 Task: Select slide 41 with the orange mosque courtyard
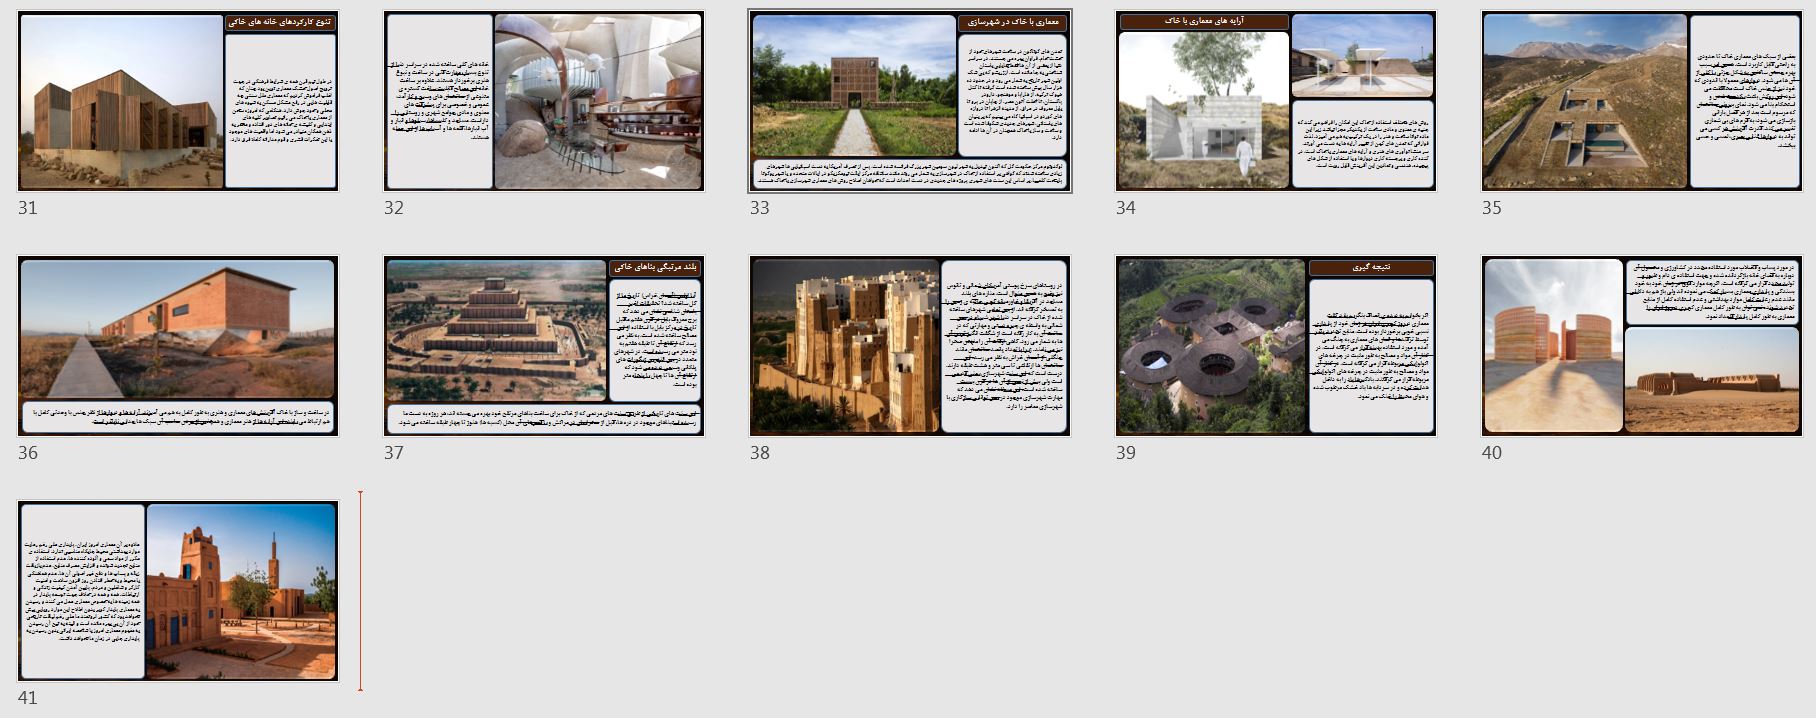(178, 592)
